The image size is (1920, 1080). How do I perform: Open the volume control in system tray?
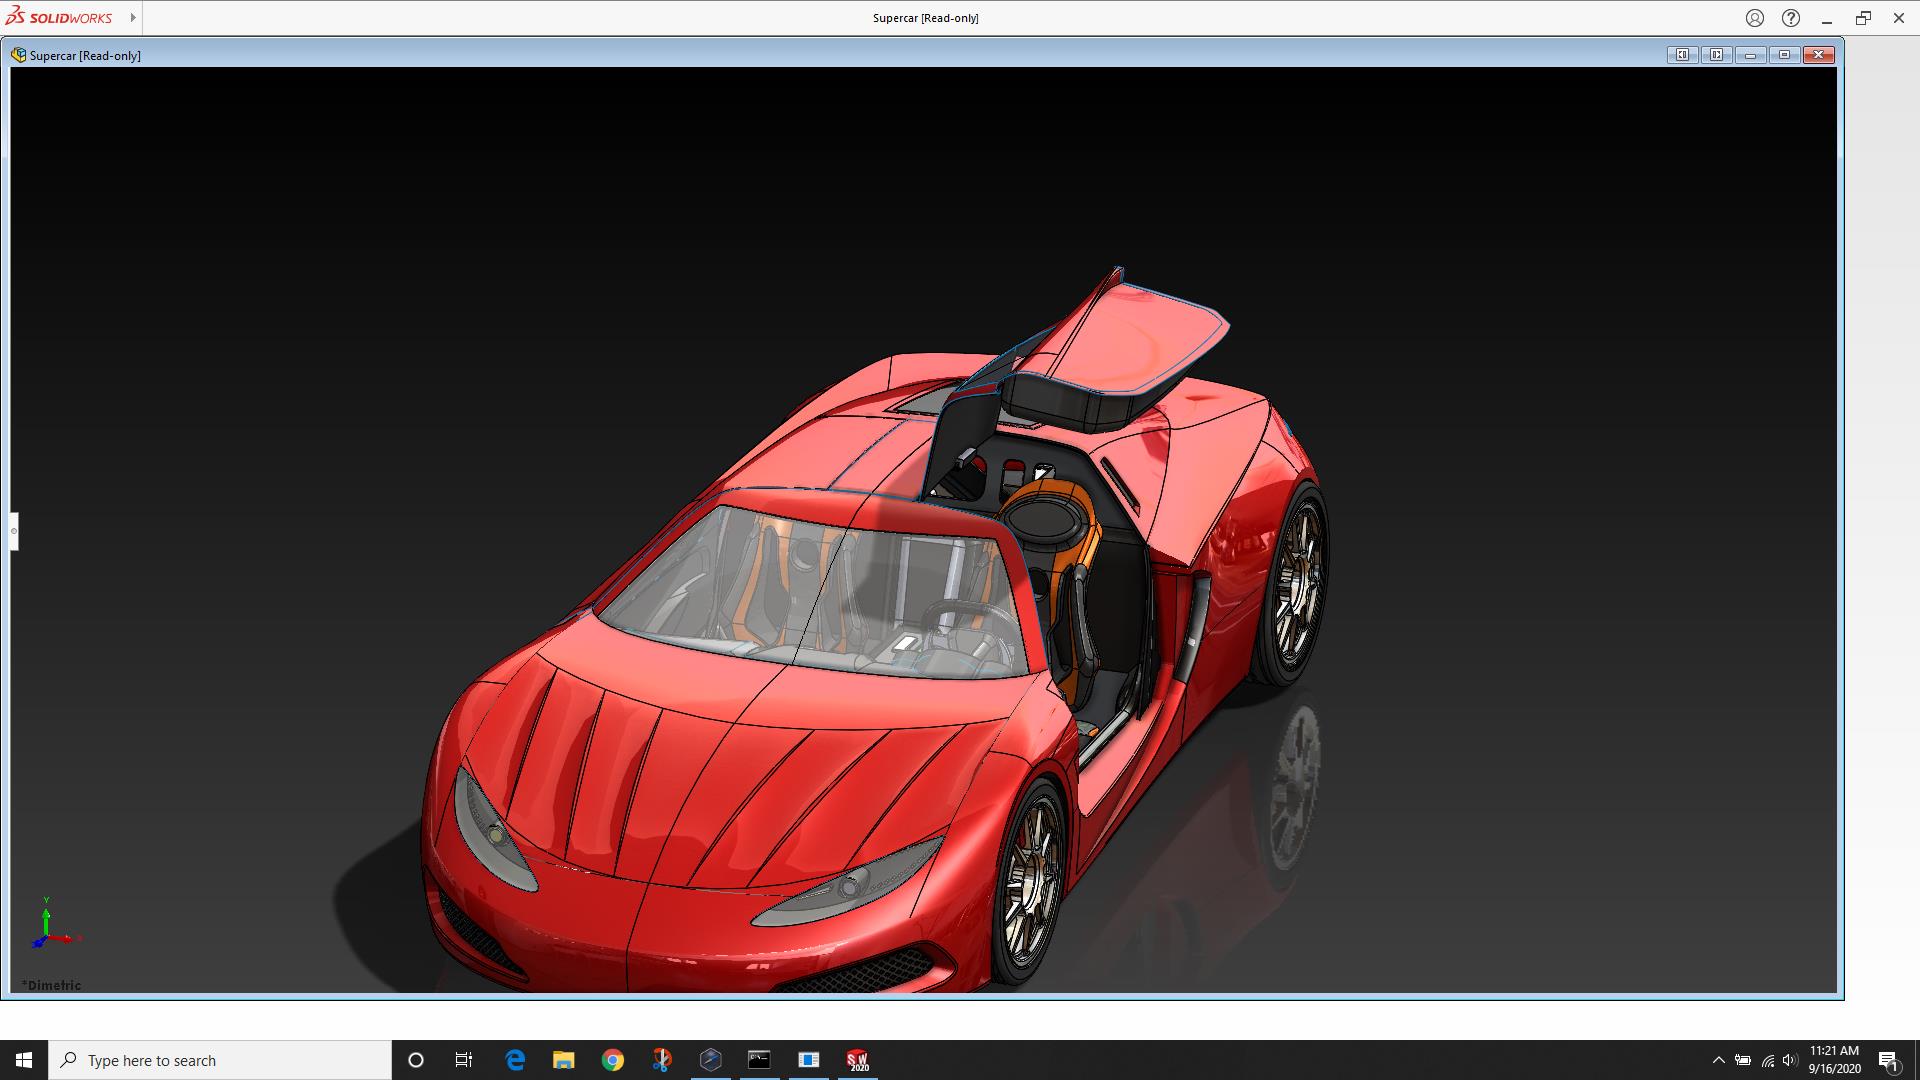(1789, 1060)
